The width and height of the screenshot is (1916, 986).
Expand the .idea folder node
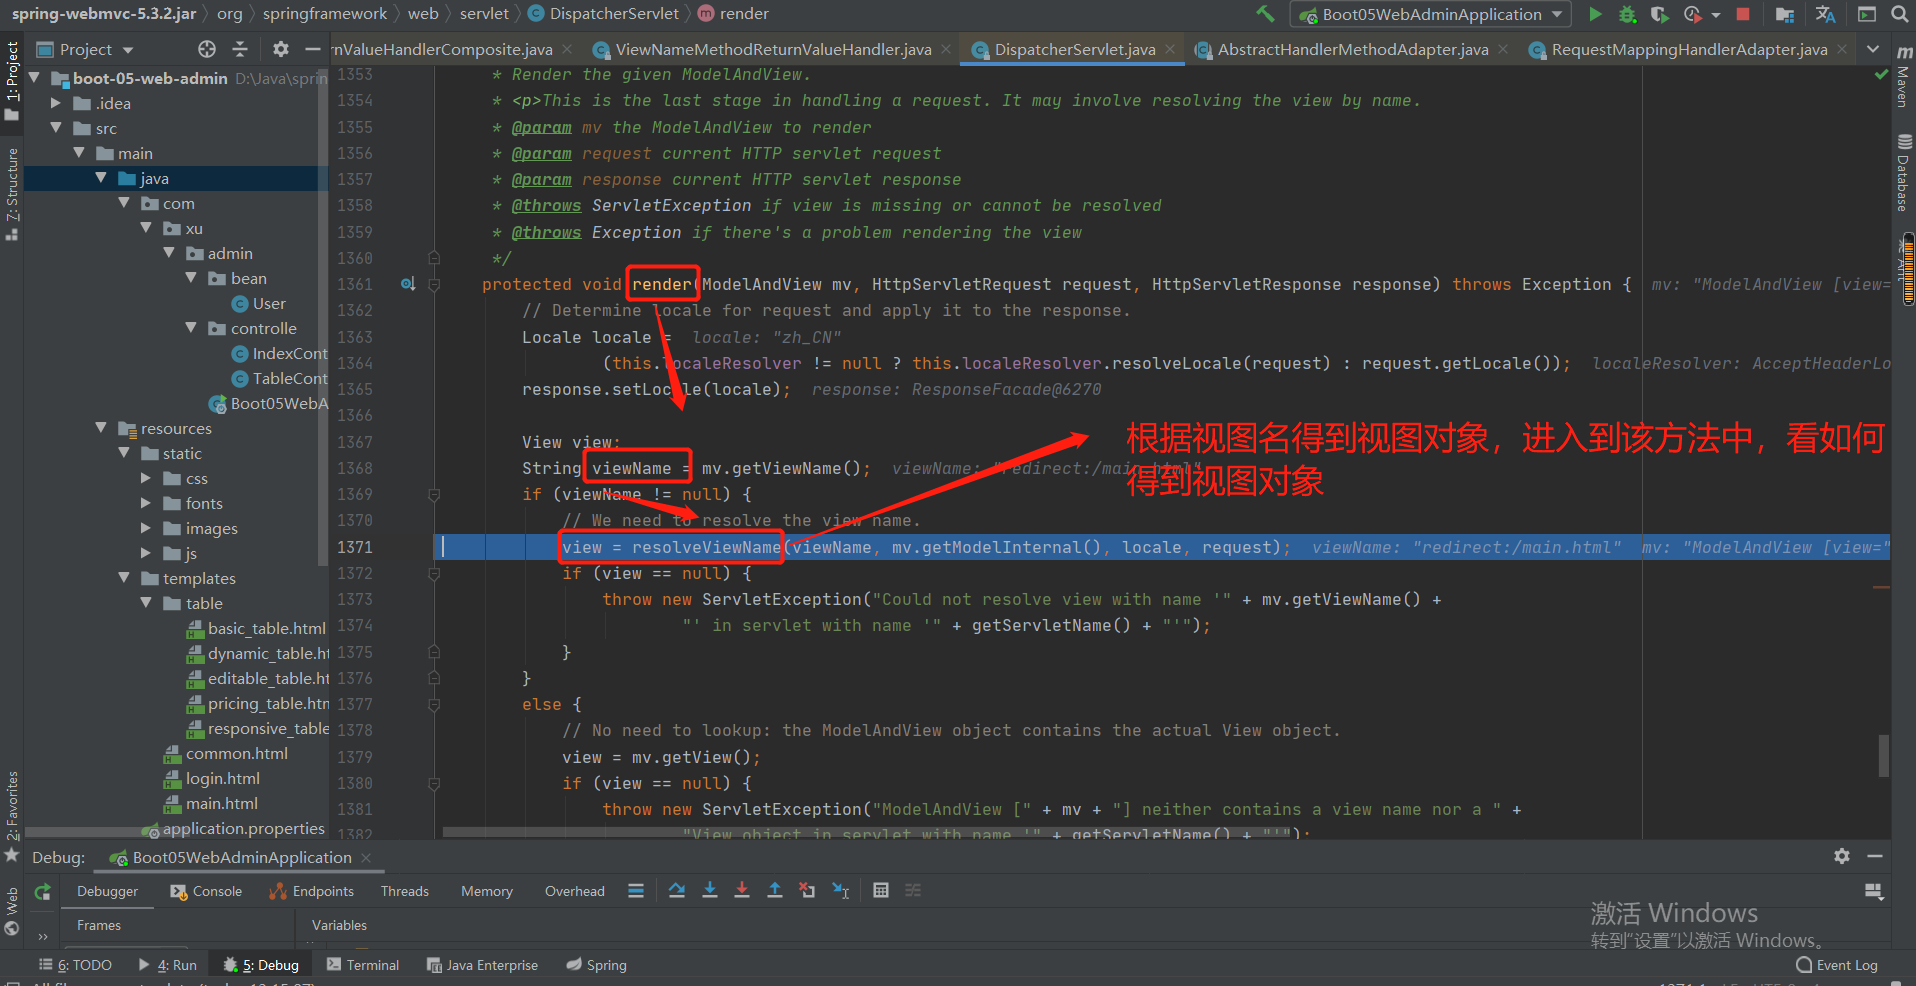pyautogui.click(x=57, y=103)
